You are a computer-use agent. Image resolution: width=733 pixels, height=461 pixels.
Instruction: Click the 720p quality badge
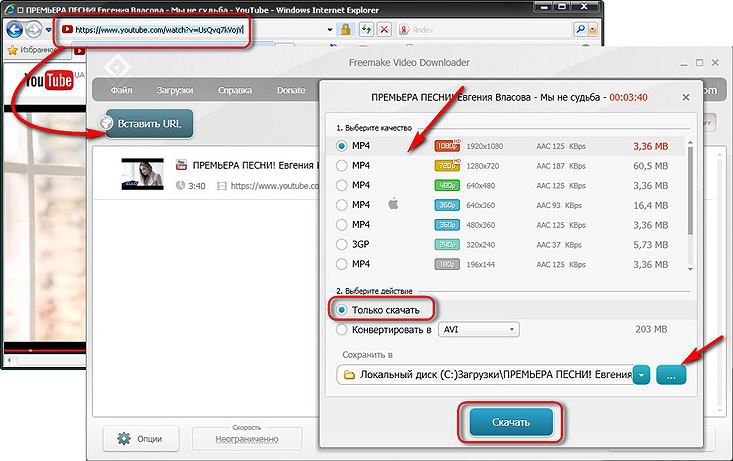coord(447,166)
